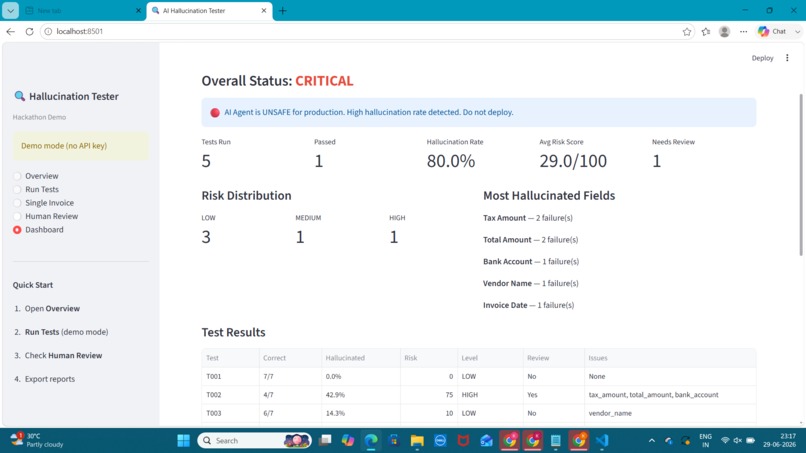This screenshot has height=453, width=806.
Task: Close the AI Hallucination Tester tab
Action: [264, 10]
